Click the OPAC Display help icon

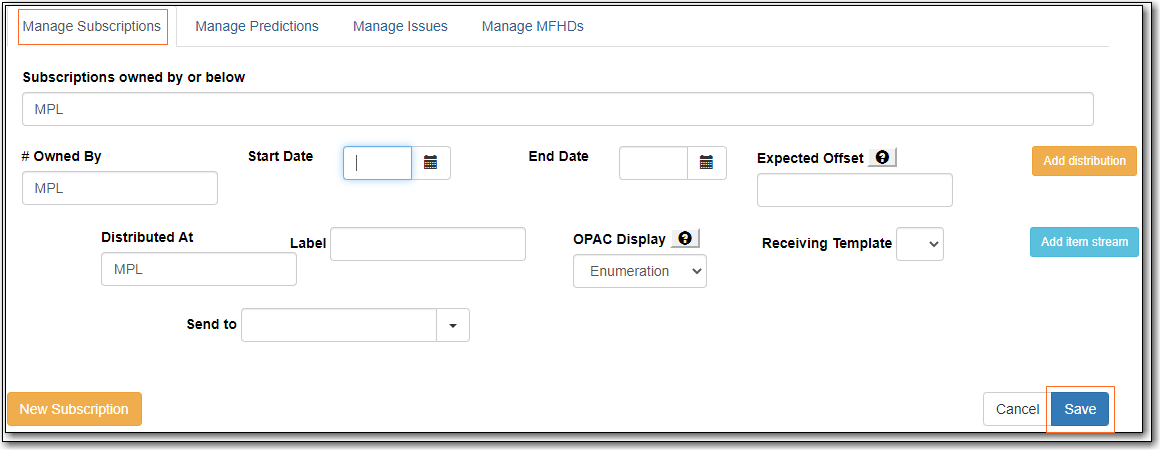click(685, 239)
